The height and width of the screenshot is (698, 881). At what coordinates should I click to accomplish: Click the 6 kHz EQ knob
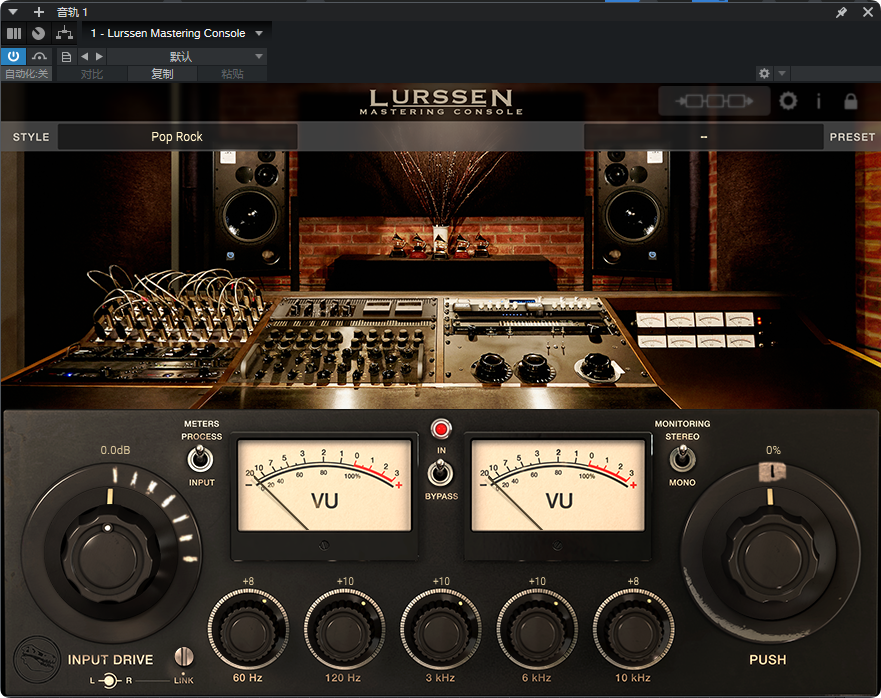[537, 631]
